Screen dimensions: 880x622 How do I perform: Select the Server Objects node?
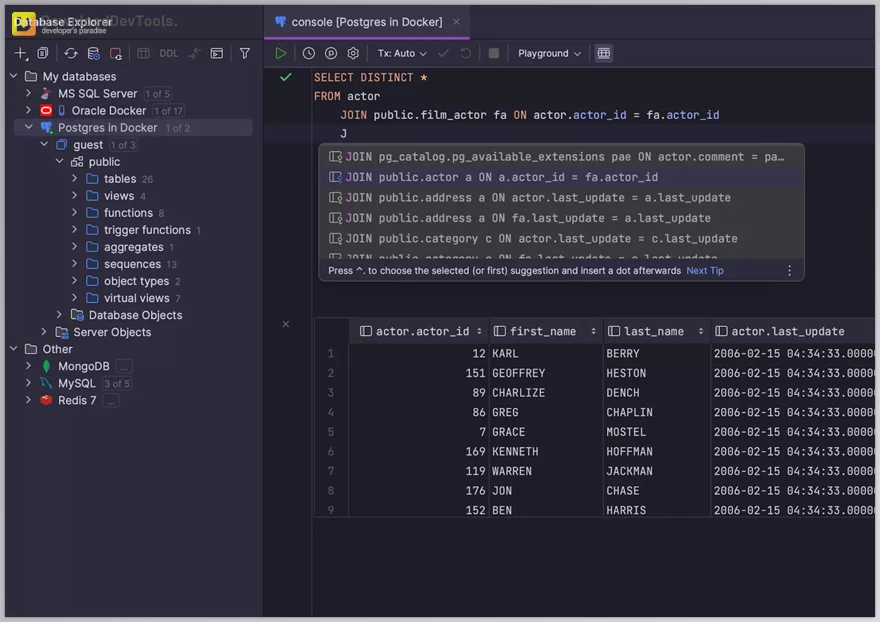coord(112,332)
